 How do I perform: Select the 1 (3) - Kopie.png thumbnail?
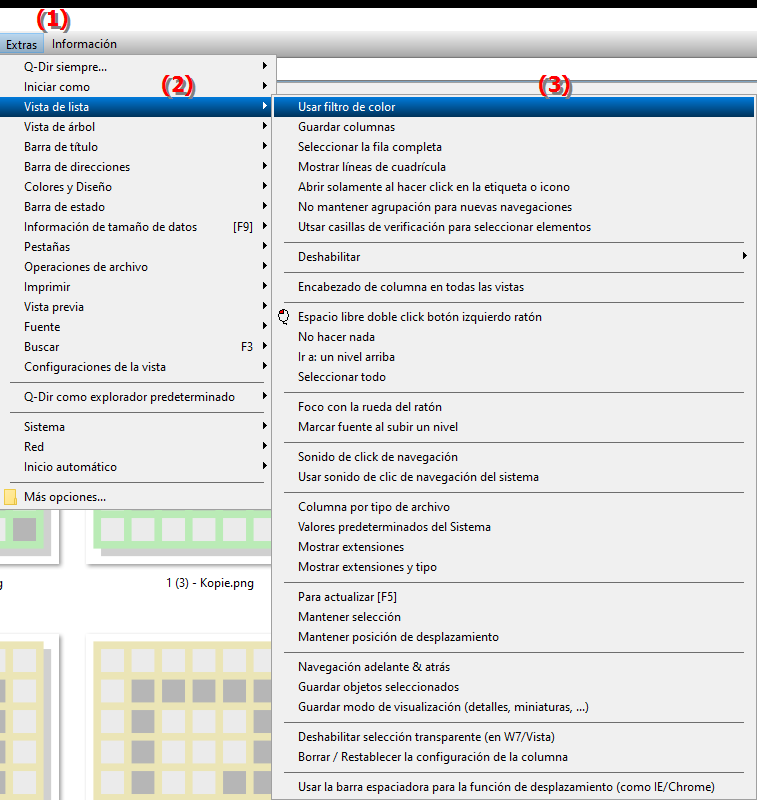click(179, 536)
